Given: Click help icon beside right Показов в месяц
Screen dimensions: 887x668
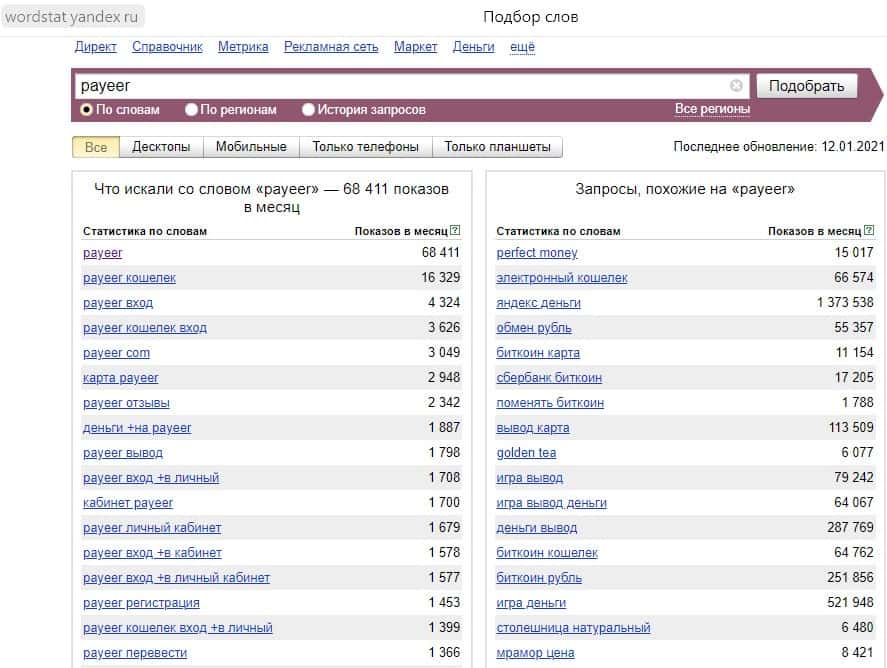Looking at the screenshot, I should tap(869, 231).
